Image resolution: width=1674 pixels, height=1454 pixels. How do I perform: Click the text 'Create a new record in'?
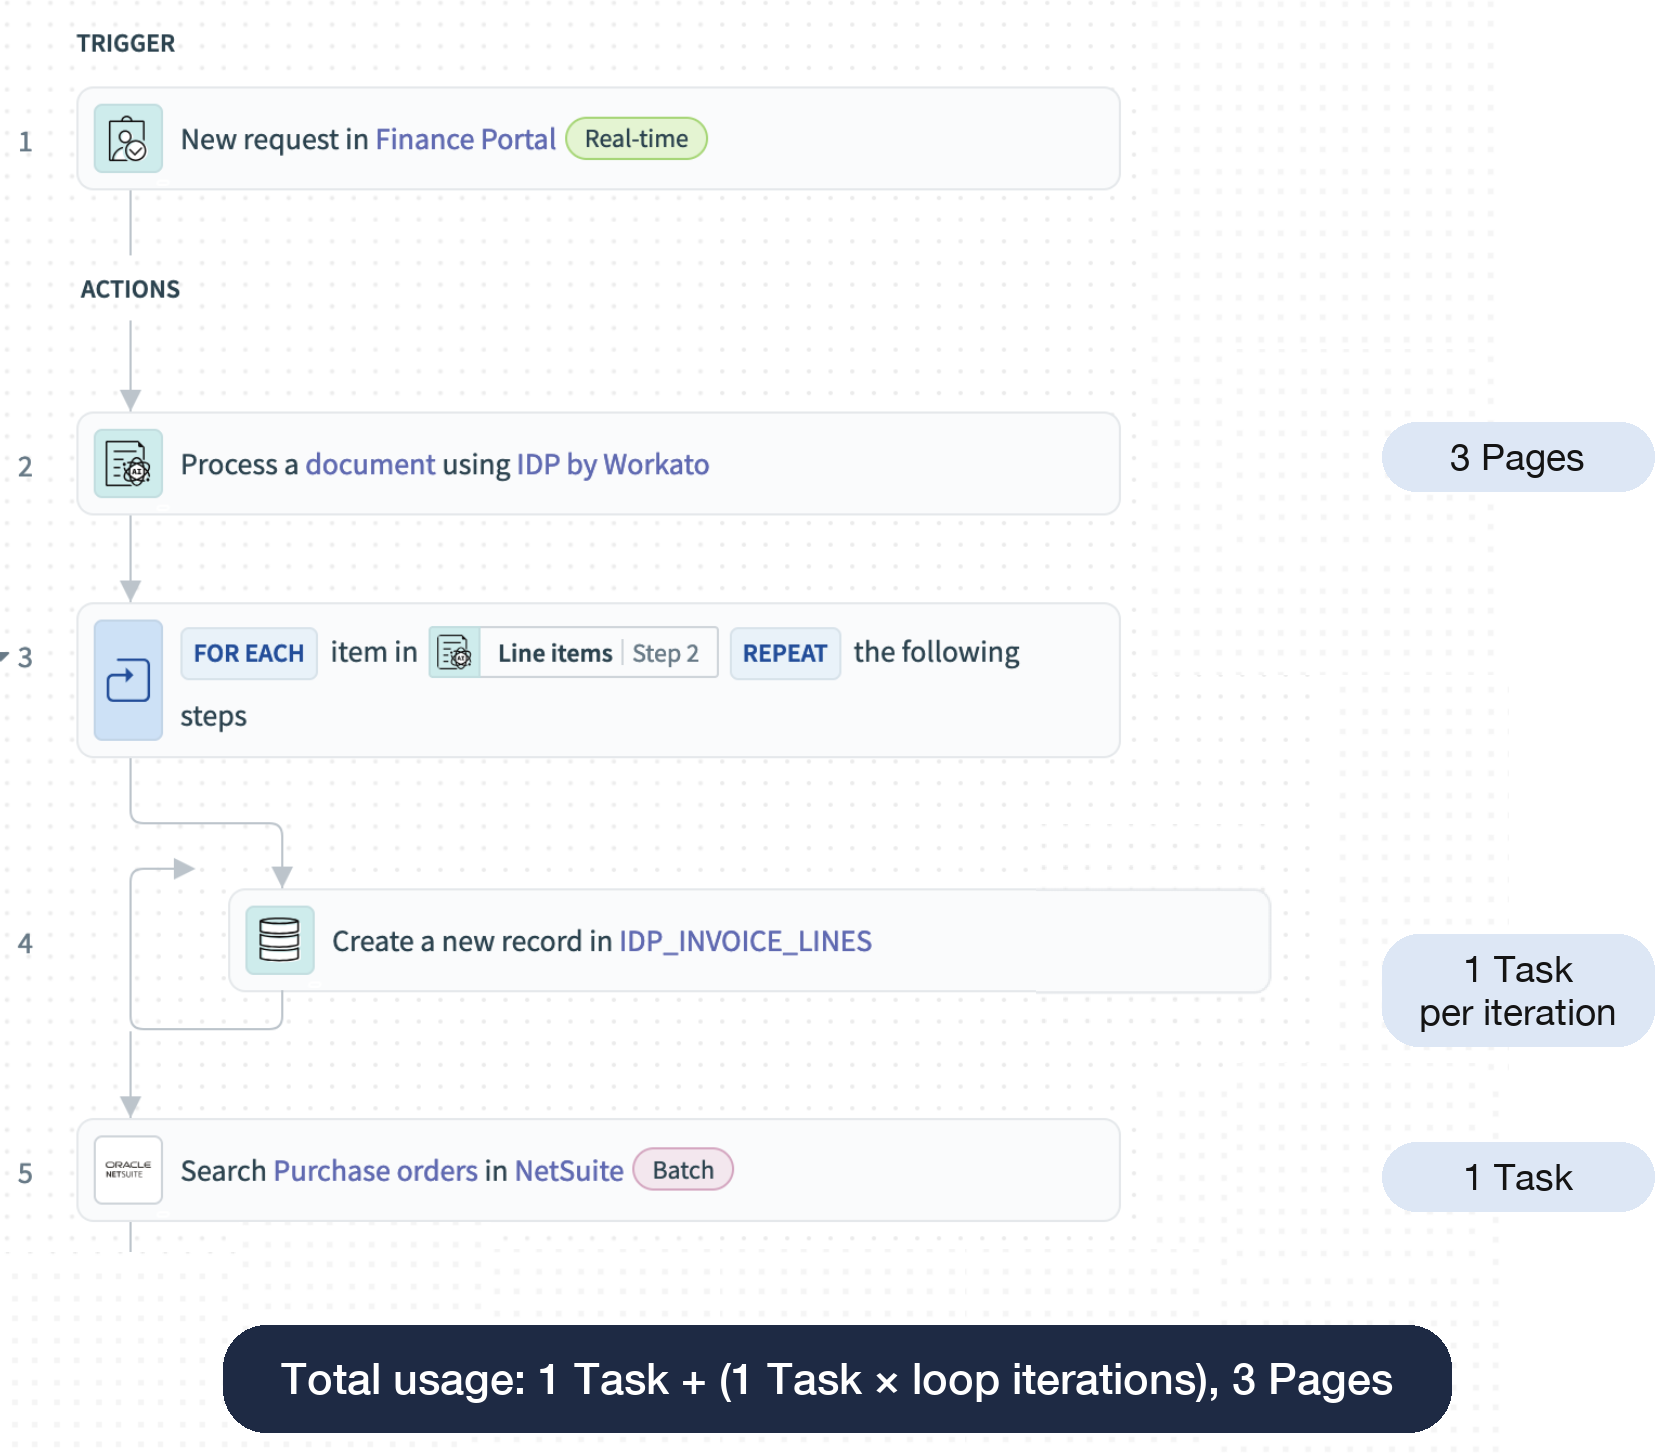pyautogui.click(x=472, y=941)
